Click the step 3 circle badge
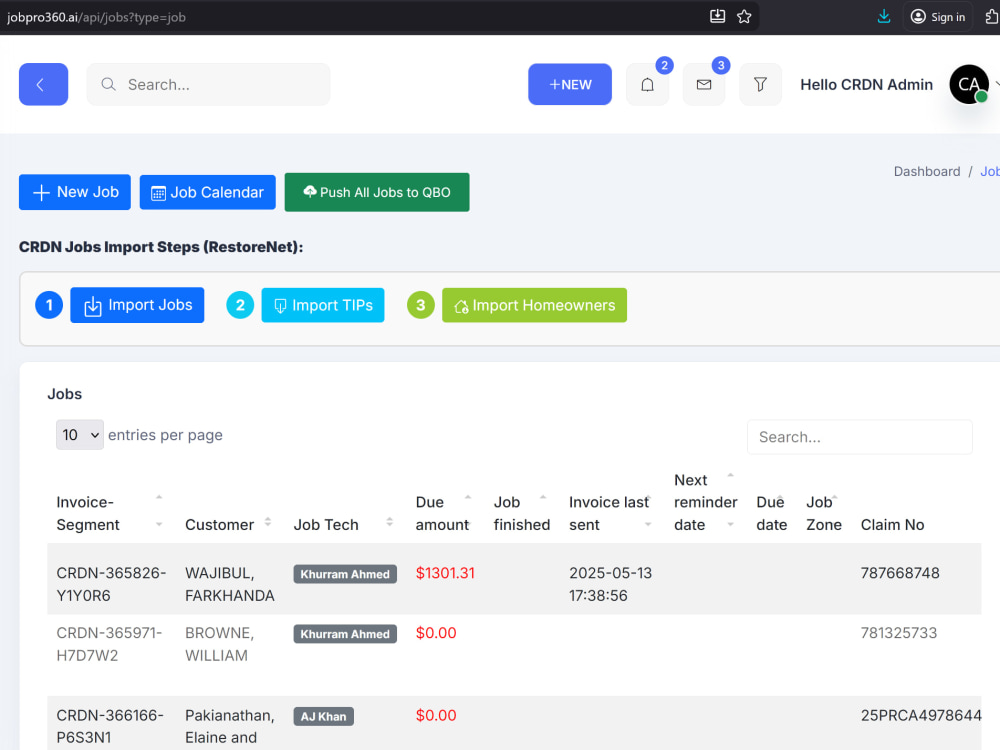The image size is (1000, 750). click(421, 305)
